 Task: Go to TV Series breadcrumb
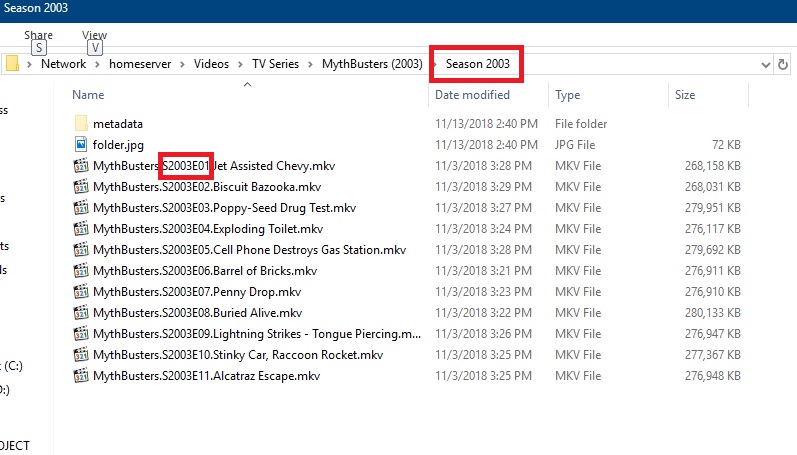tap(275, 64)
